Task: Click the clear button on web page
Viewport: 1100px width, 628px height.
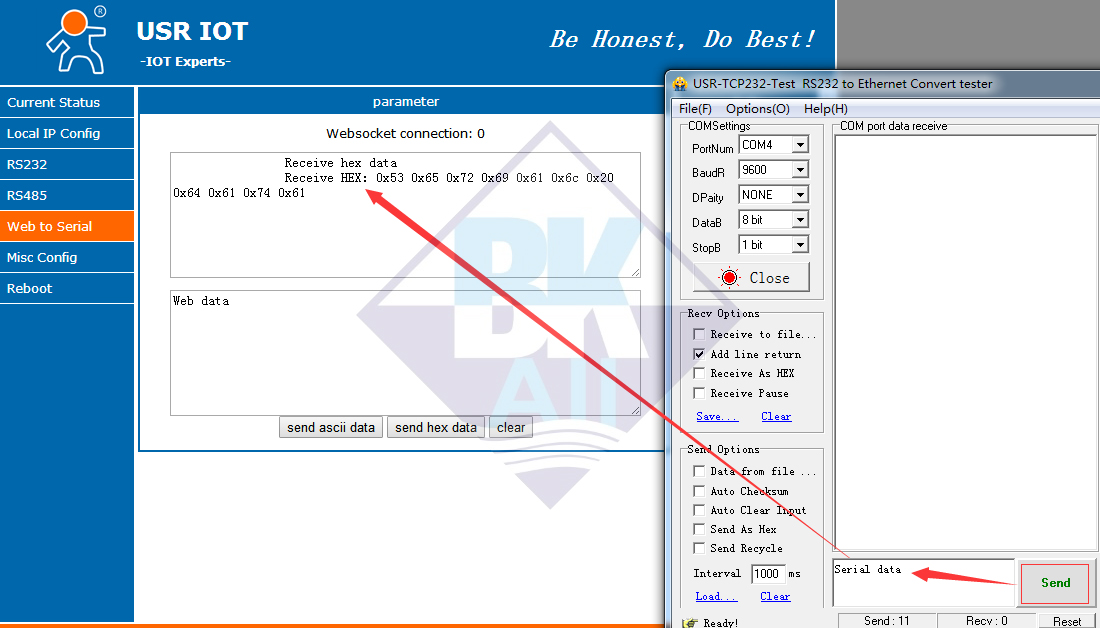Action: (x=511, y=427)
